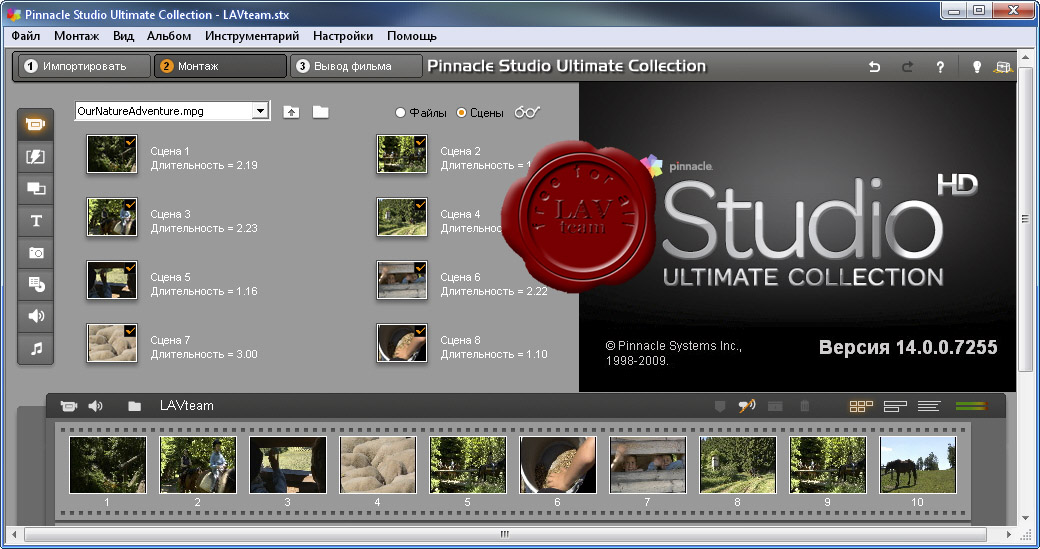This screenshot has height=549, width=1040.
Task: Go up one folder level in album
Action: pos(291,112)
